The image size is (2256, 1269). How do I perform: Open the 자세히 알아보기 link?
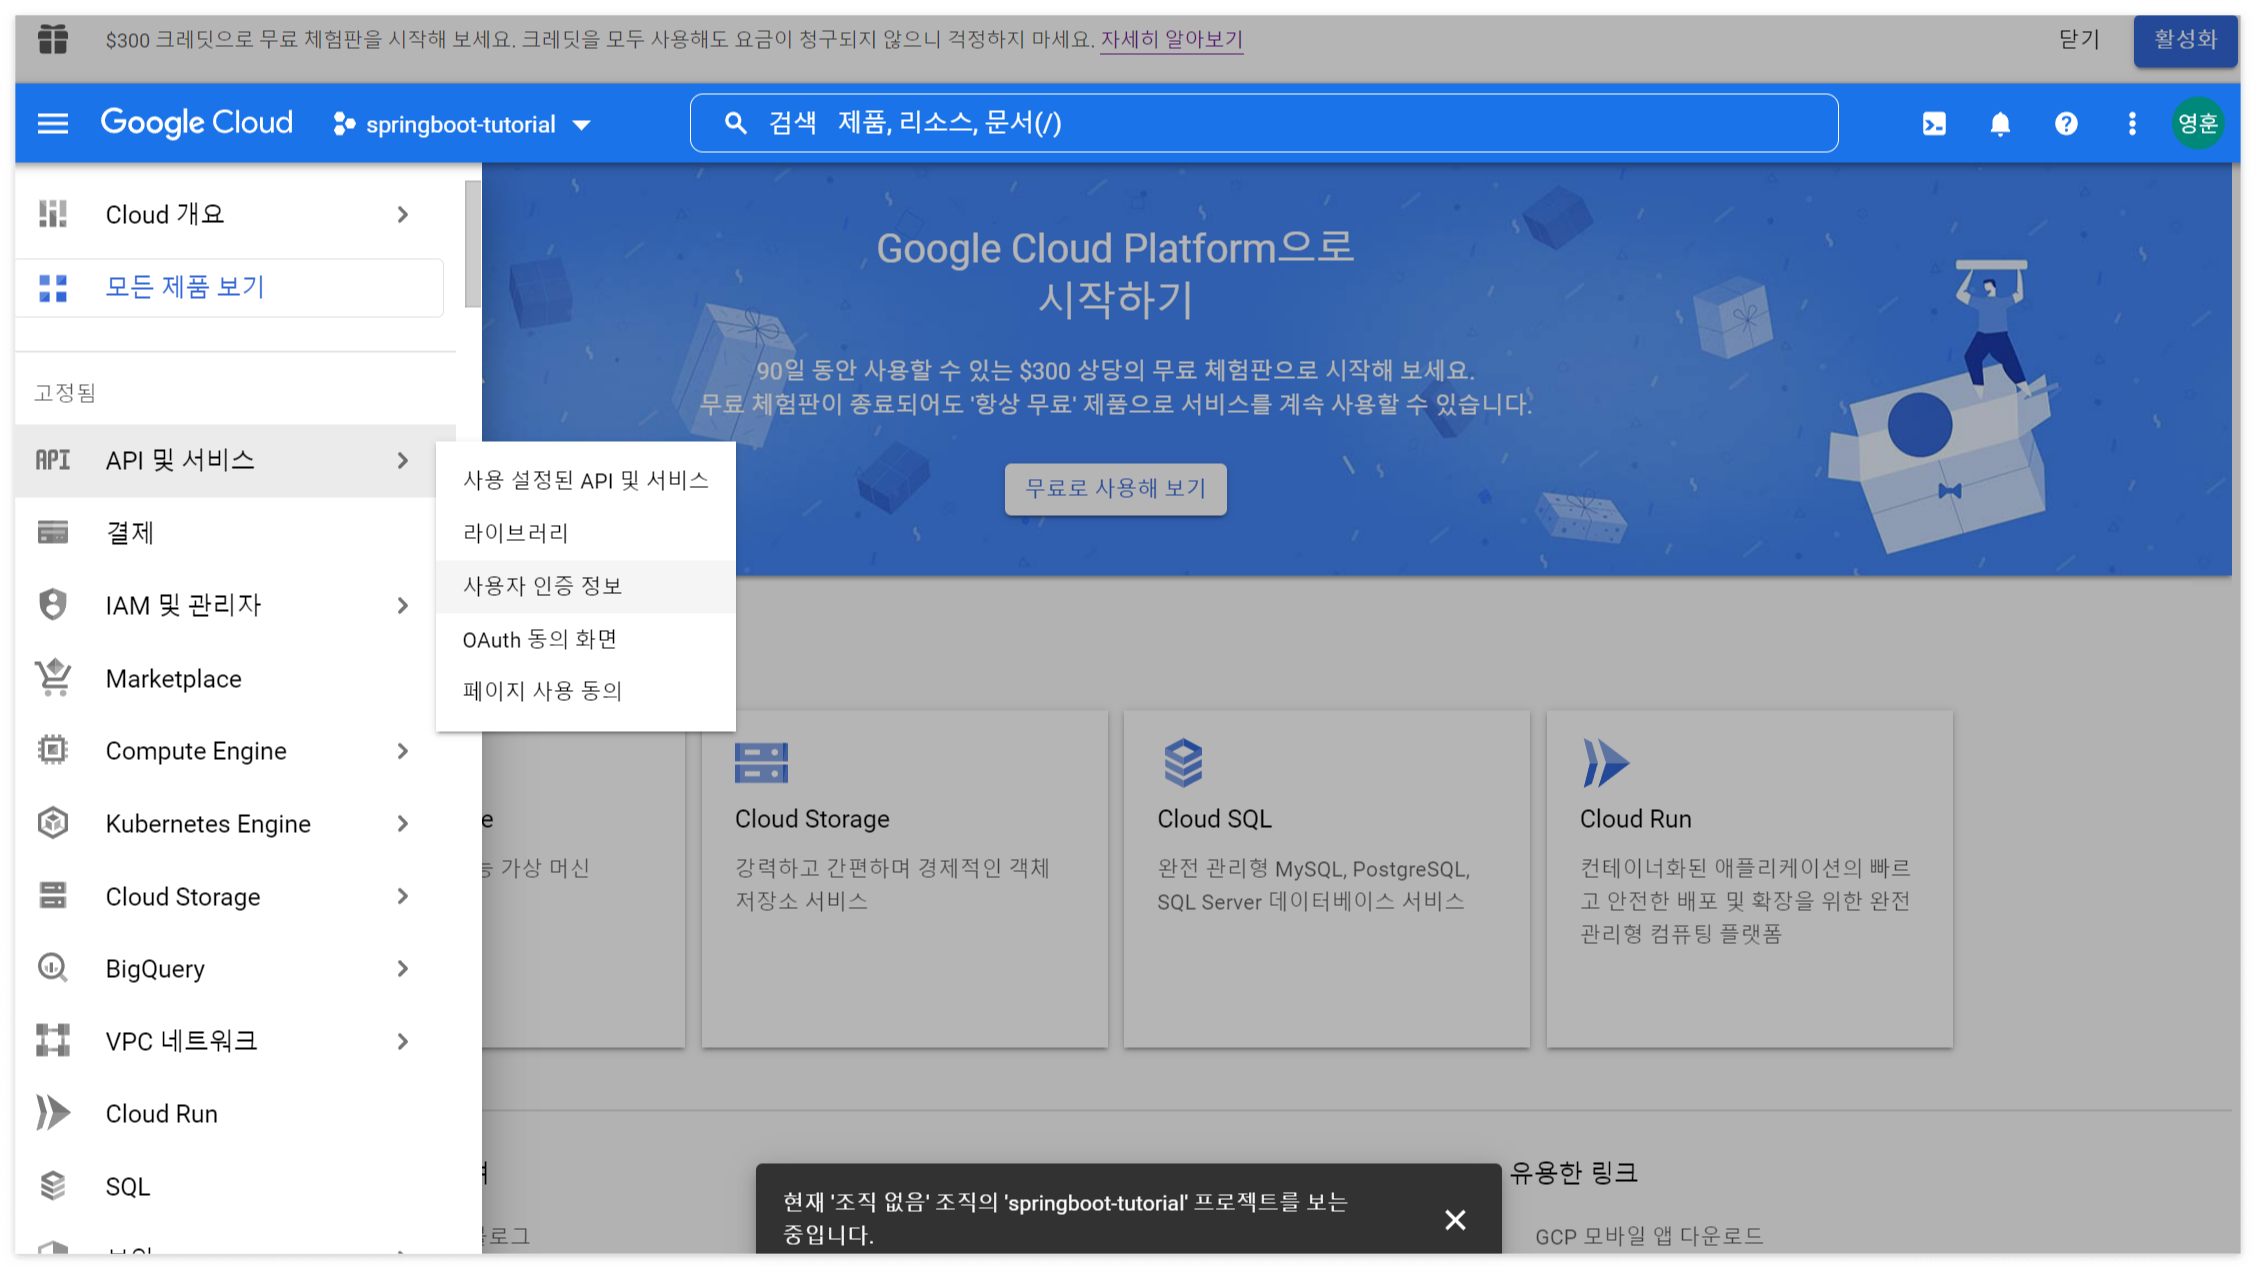[1171, 39]
